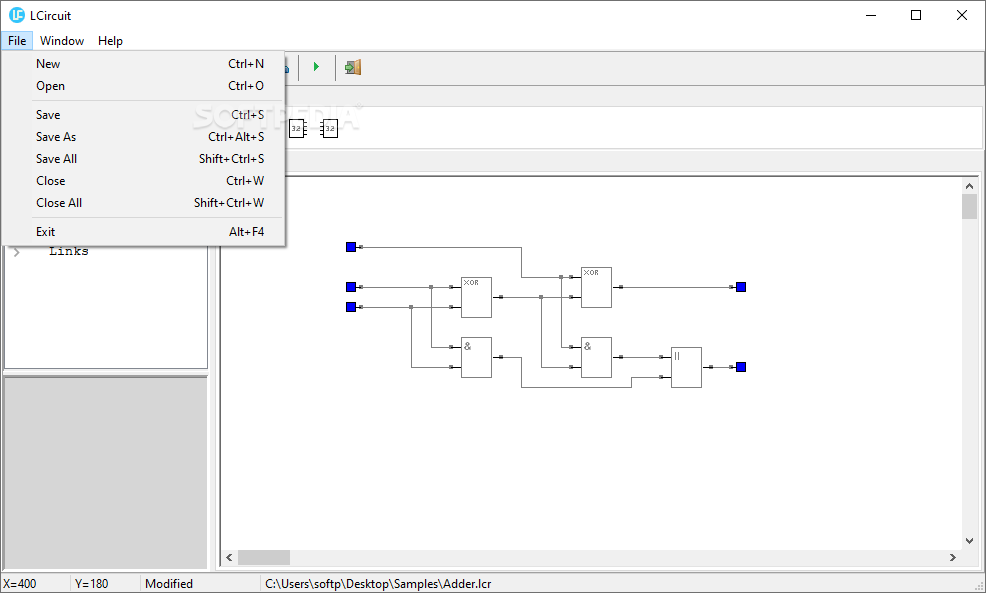
Task: Choose Save As menu entry
Action: (x=143, y=136)
